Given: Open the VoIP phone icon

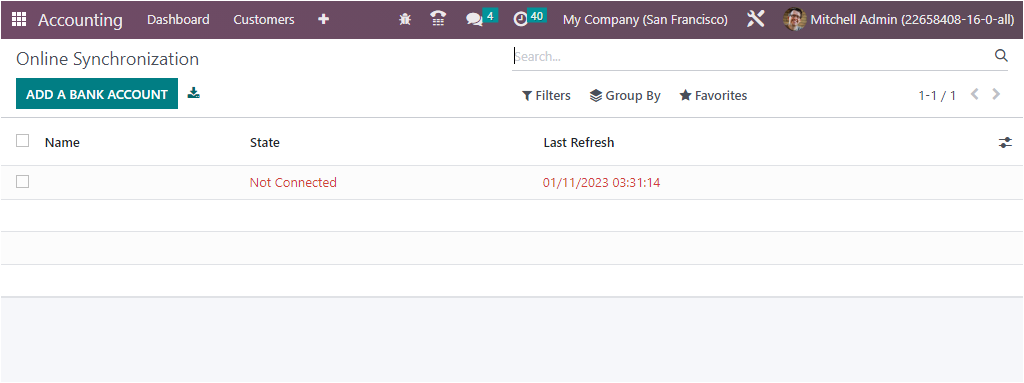Looking at the screenshot, I should pos(439,20).
